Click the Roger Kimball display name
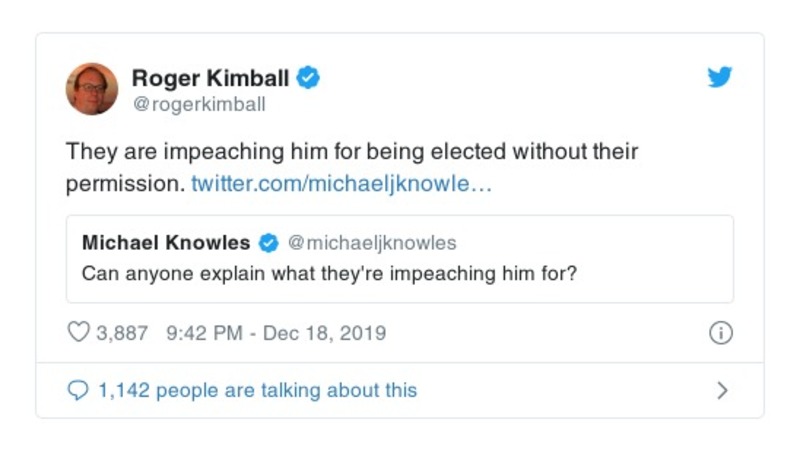The image size is (800, 467). click(210, 78)
